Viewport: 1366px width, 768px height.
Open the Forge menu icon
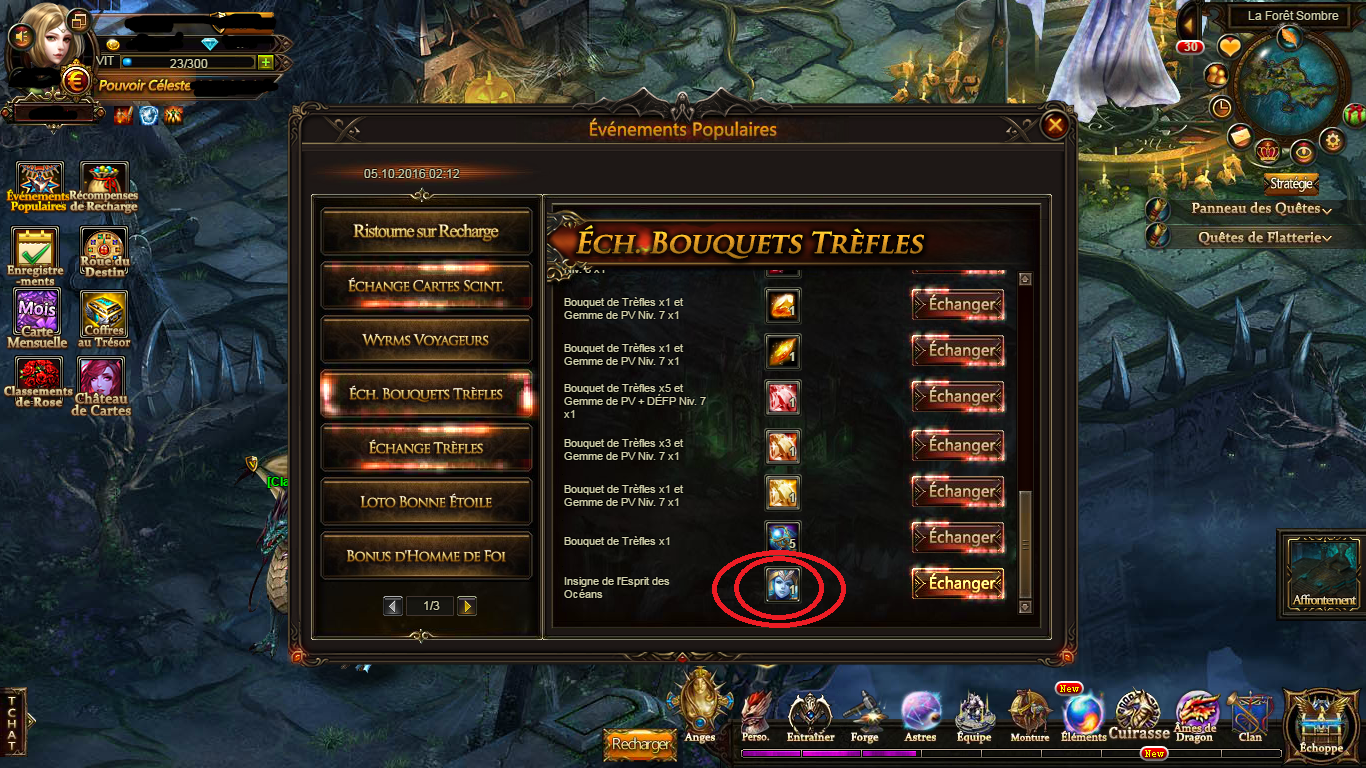coord(864,715)
